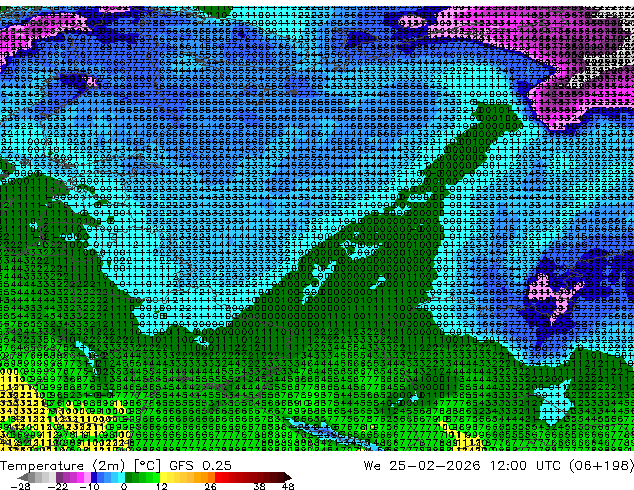Click the 12 legend label
The image size is (634, 490).
click(x=162, y=486)
